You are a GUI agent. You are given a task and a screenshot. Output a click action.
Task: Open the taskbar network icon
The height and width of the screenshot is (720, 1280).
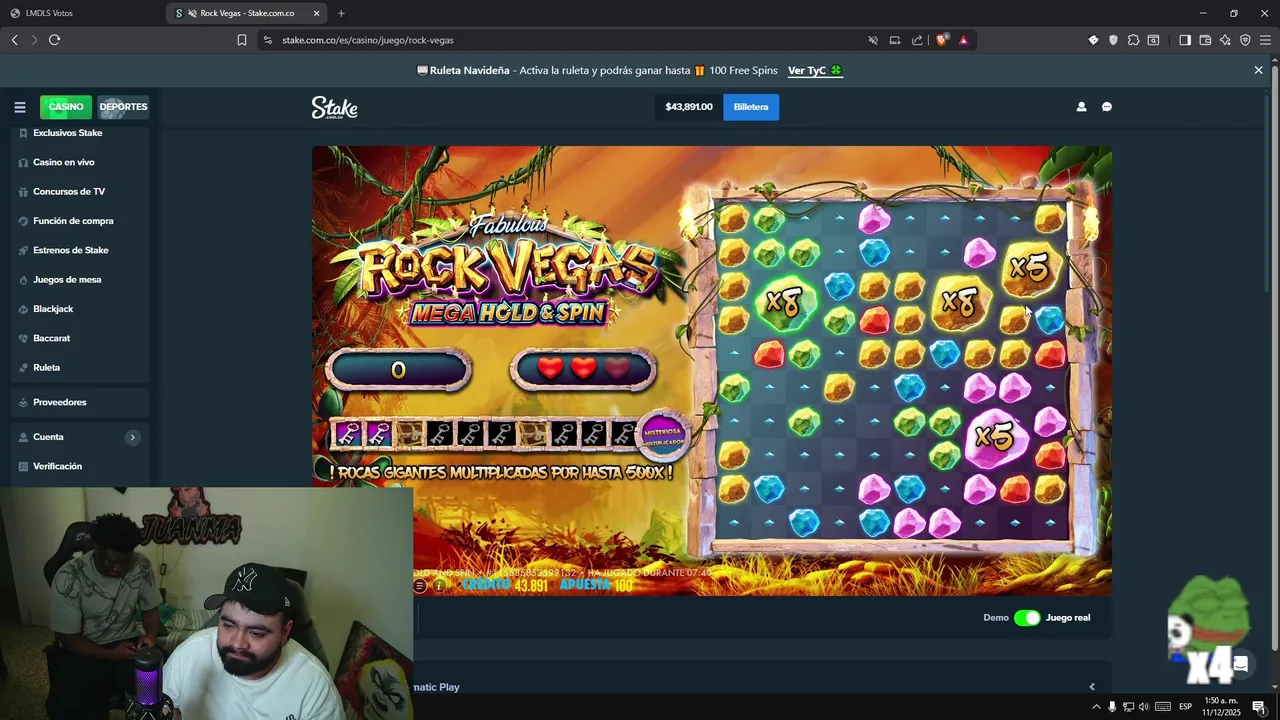click(1128, 707)
